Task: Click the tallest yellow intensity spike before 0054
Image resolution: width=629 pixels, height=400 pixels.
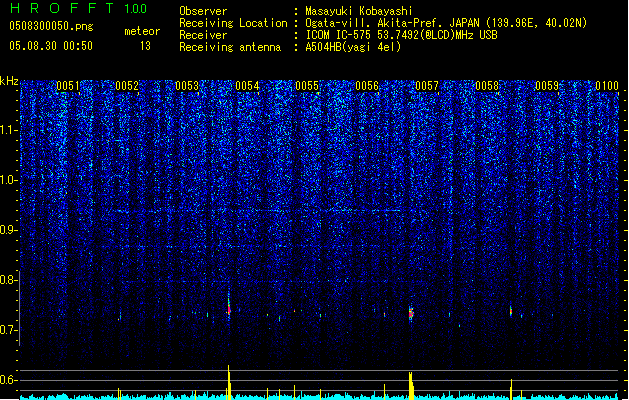Action: point(229,382)
